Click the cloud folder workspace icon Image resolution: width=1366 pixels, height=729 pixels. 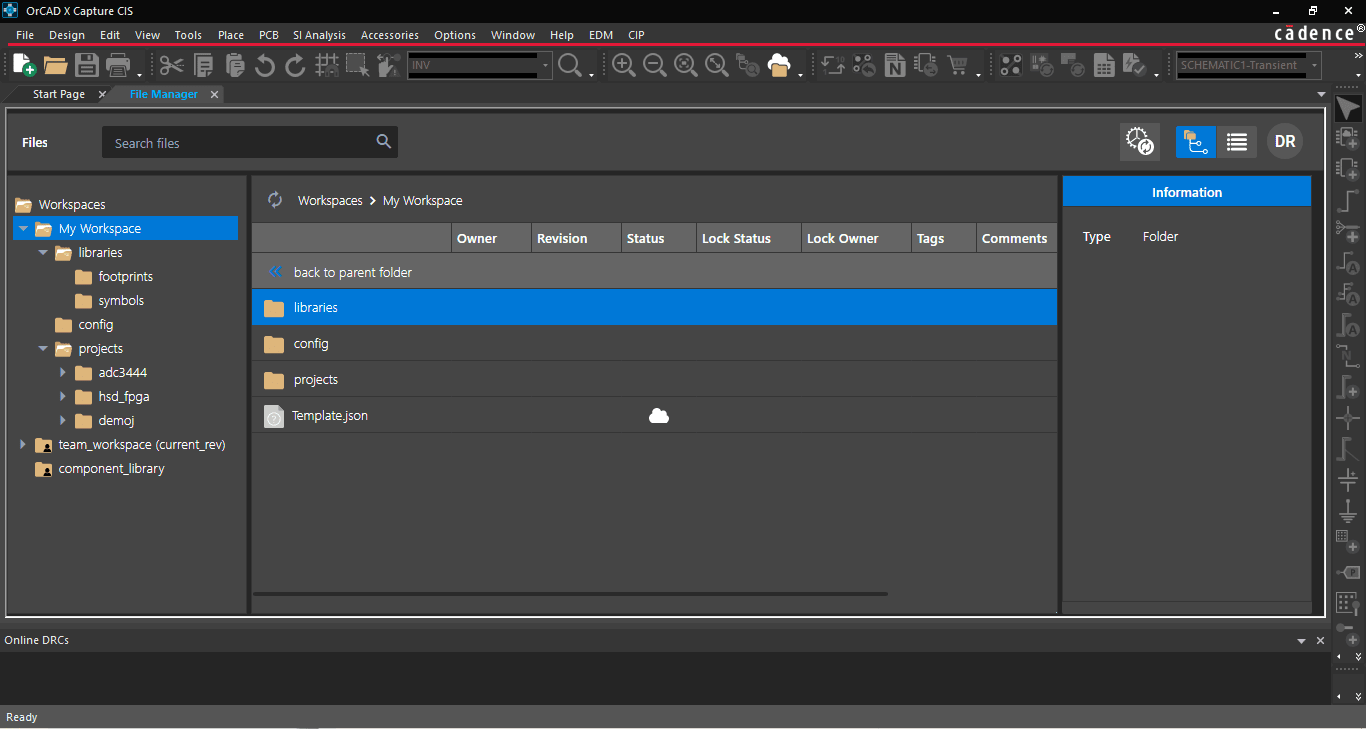(779, 65)
